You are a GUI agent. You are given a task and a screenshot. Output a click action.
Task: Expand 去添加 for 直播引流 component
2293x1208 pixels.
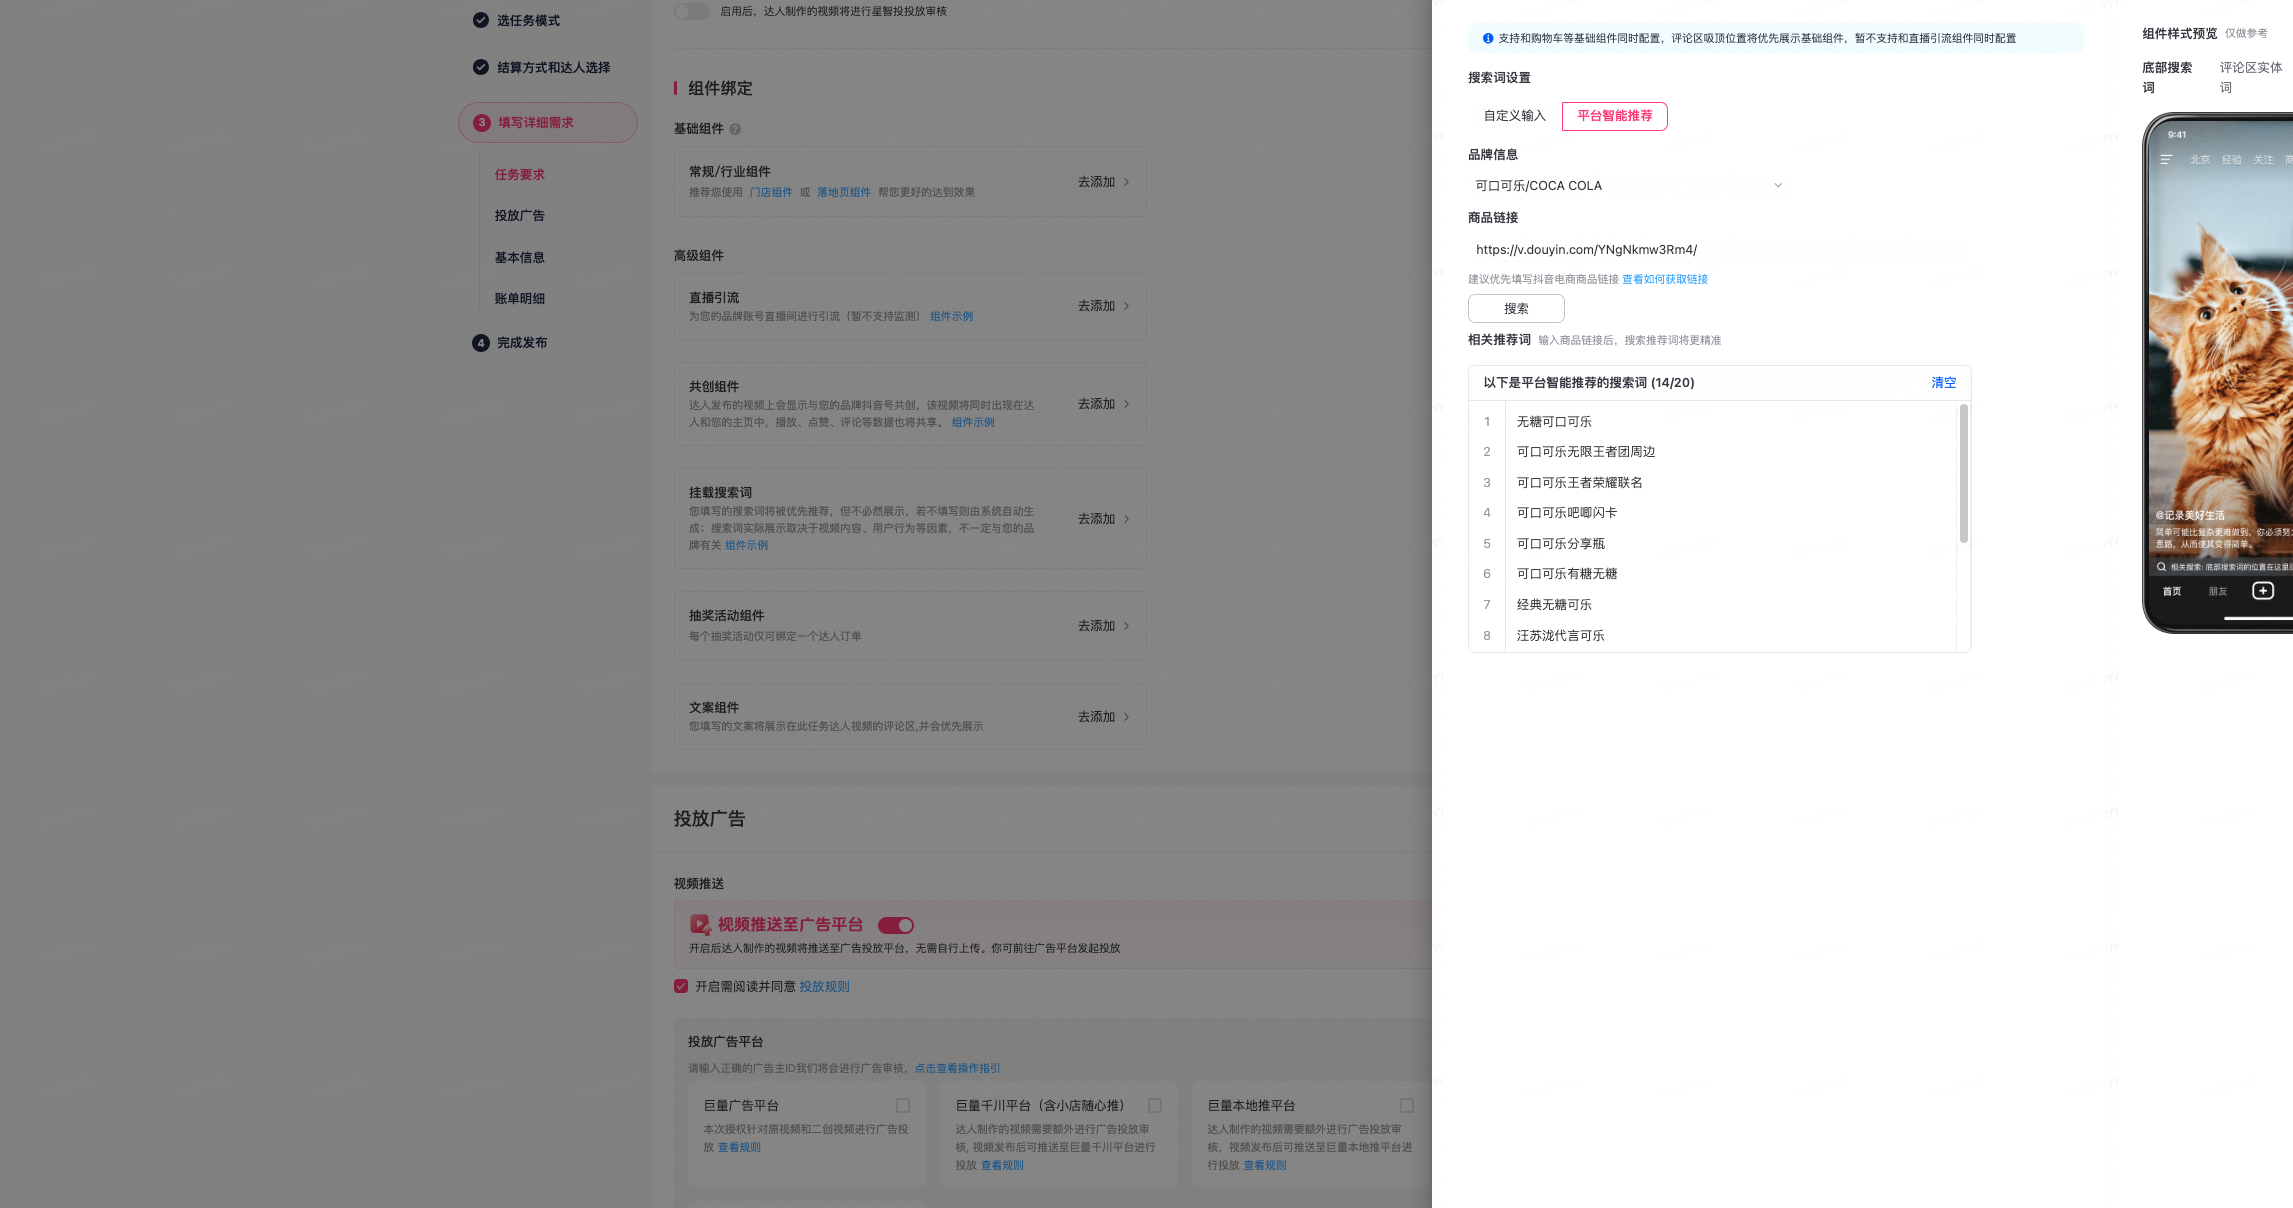pos(1103,306)
